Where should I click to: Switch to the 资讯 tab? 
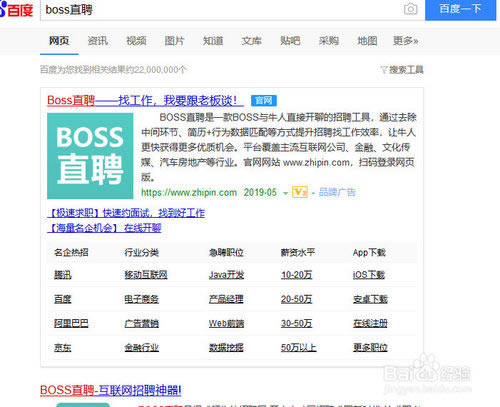click(x=98, y=41)
